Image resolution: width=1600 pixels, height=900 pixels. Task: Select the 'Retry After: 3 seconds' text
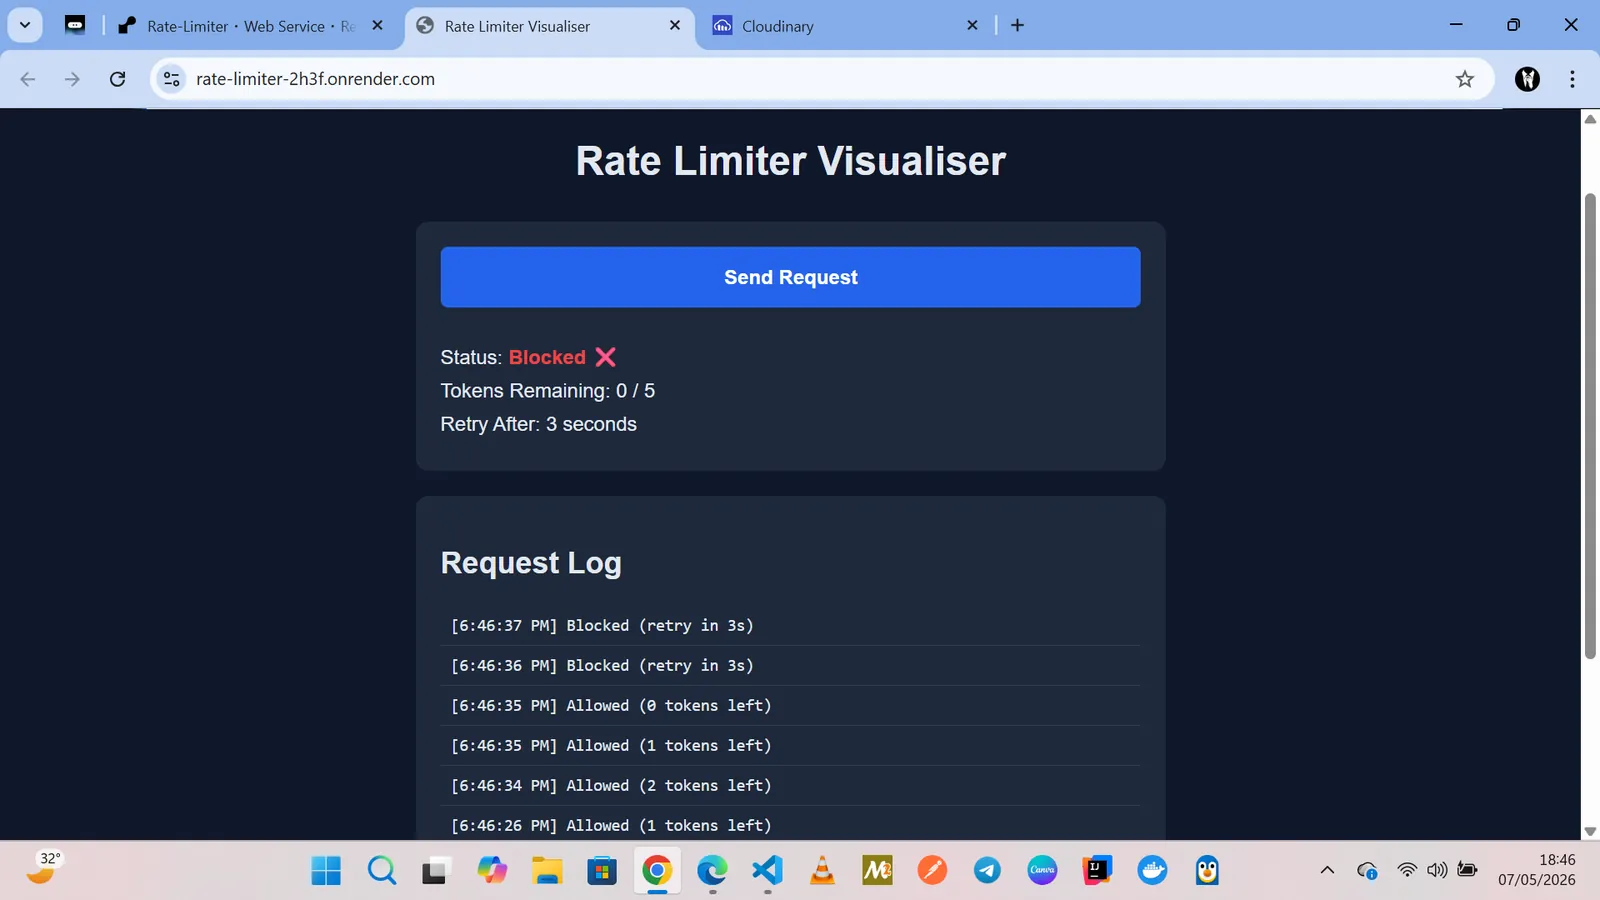[x=538, y=424]
